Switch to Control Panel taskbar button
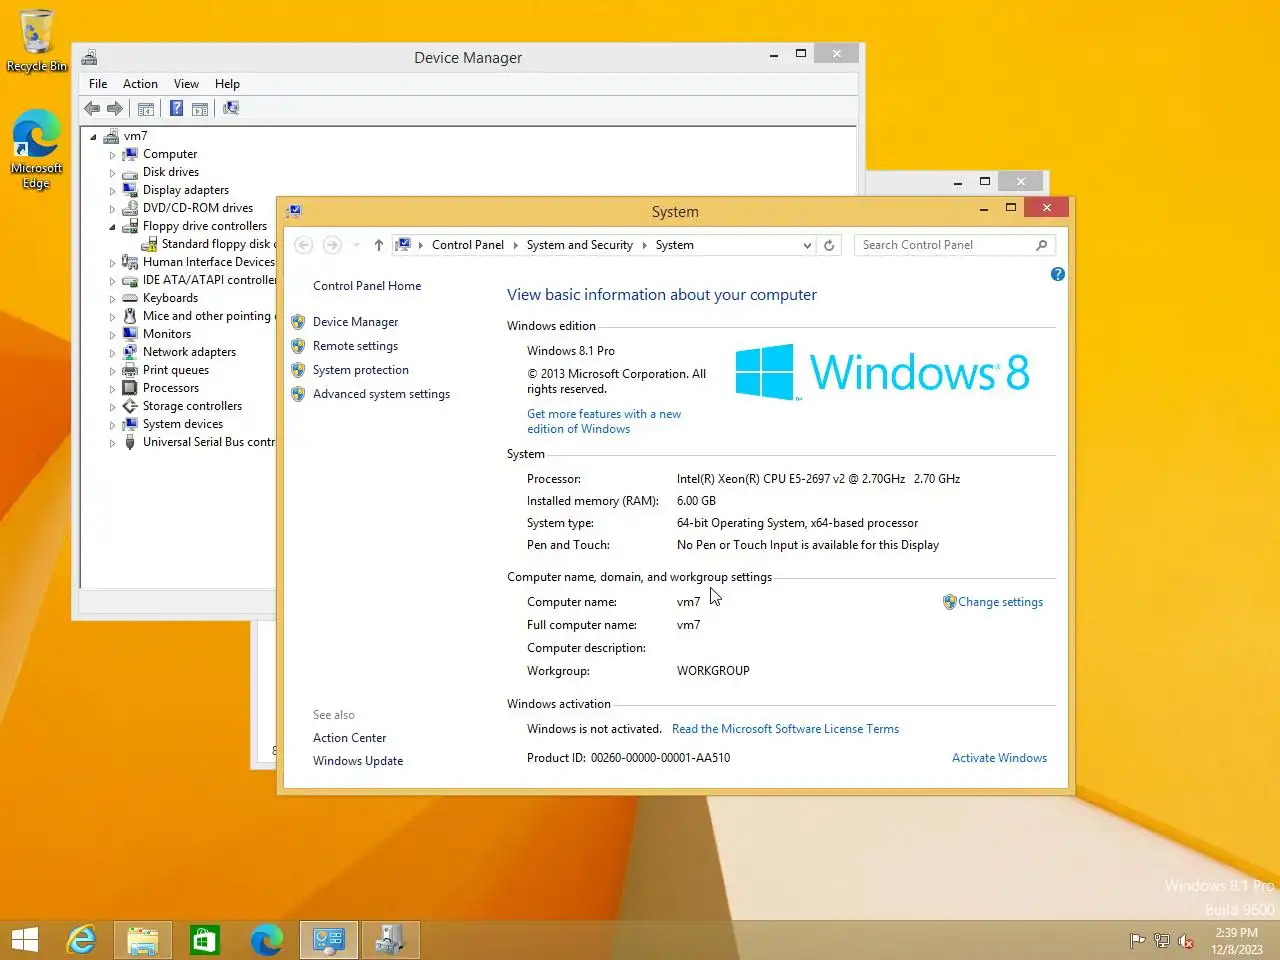The width and height of the screenshot is (1280, 960). pyautogui.click(x=328, y=940)
